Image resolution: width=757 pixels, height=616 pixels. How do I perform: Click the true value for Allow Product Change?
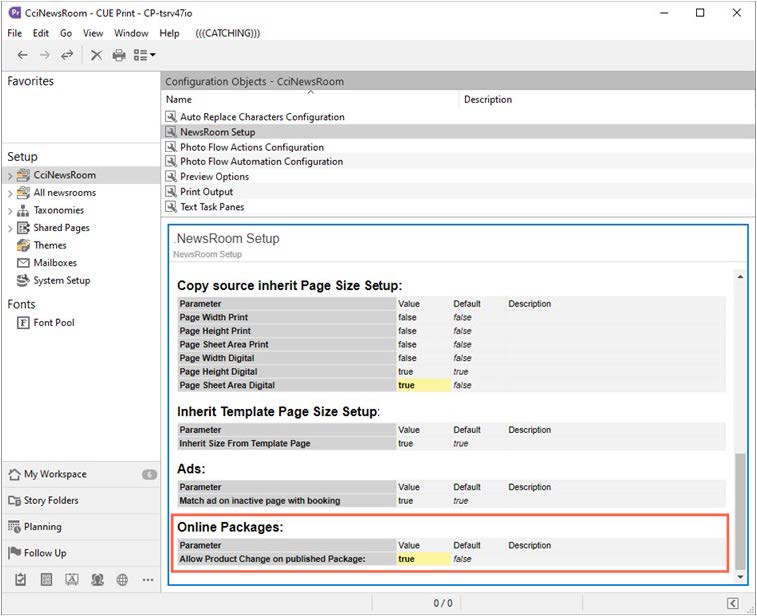click(407, 559)
